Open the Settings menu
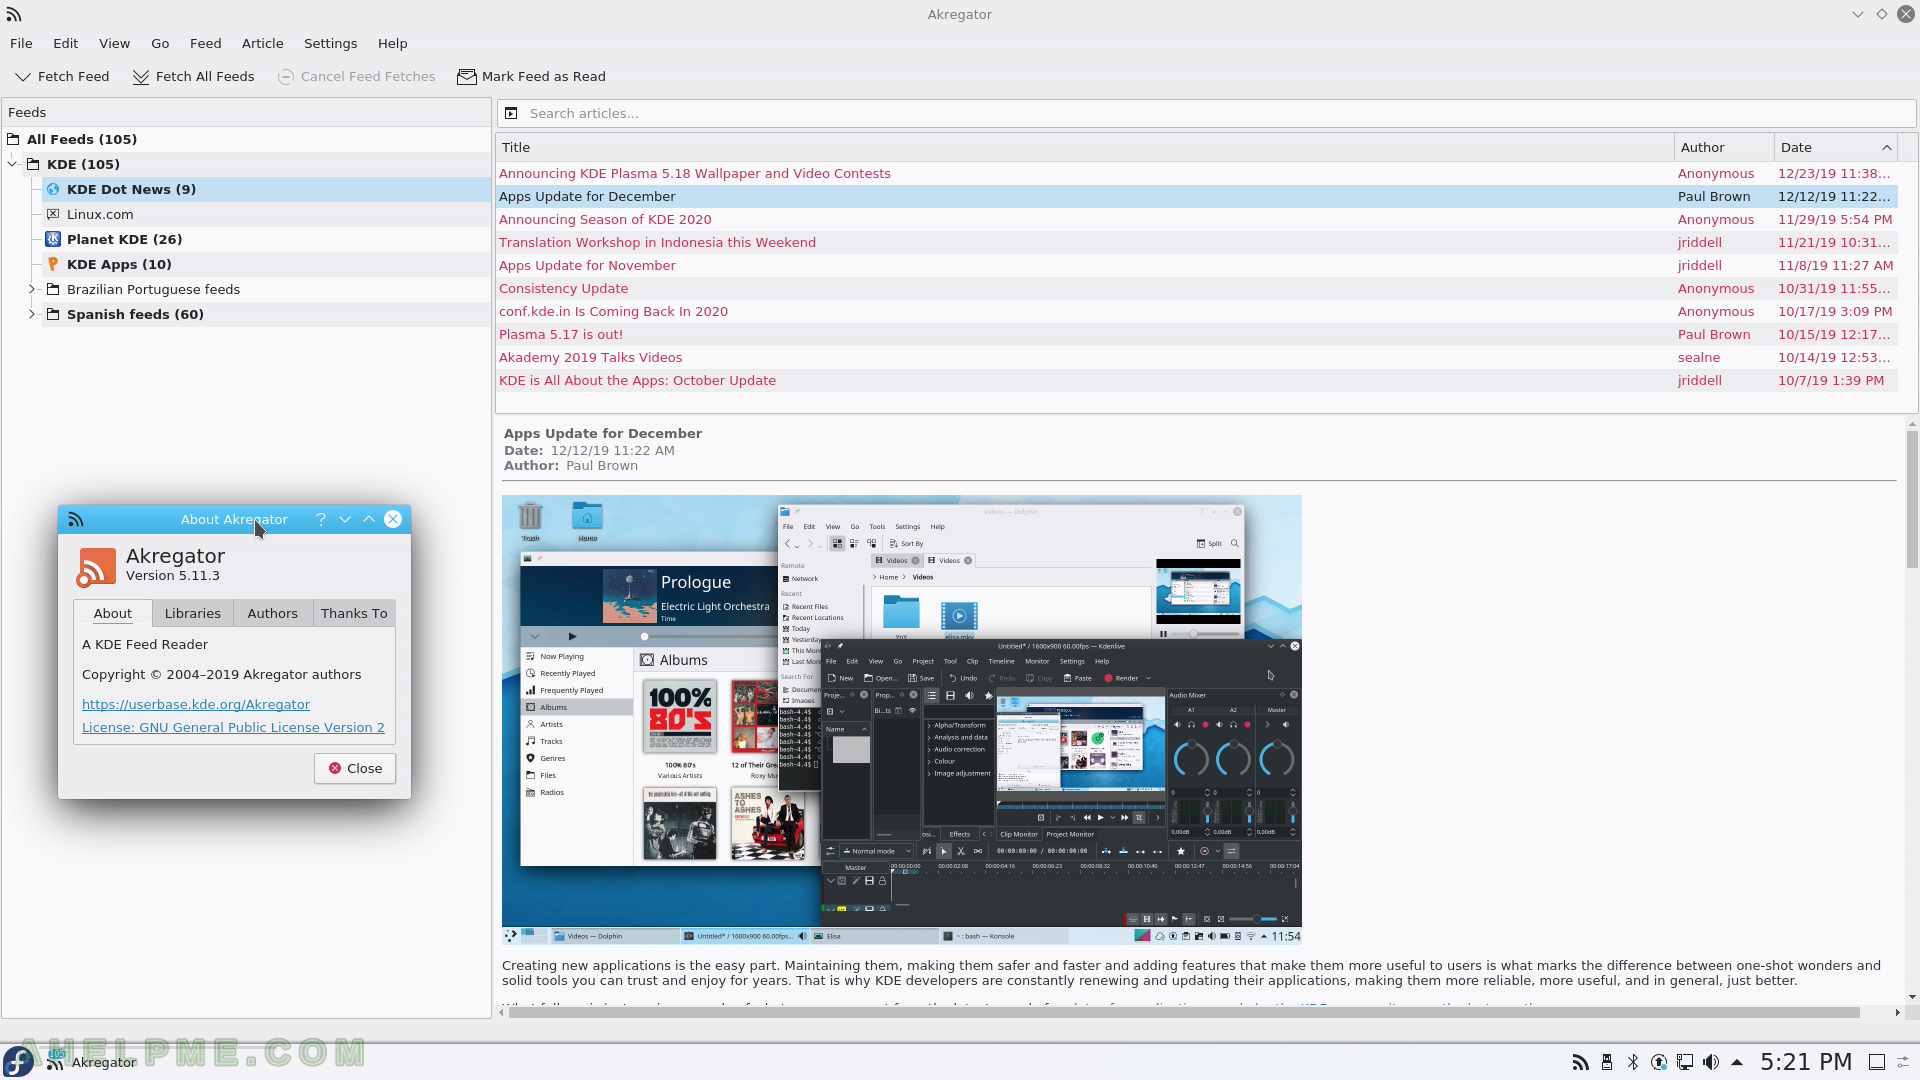This screenshot has width=1920, height=1080. (x=330, y=43)
